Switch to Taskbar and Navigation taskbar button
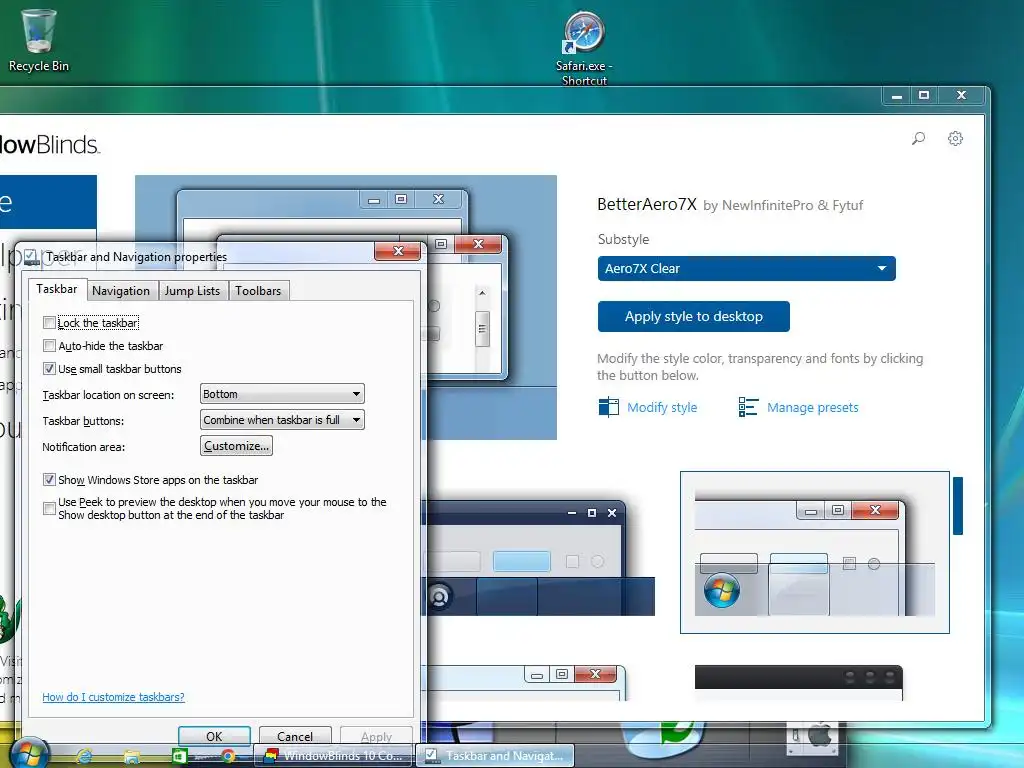The image size is (1024, 768). click(x=495, y=756)
